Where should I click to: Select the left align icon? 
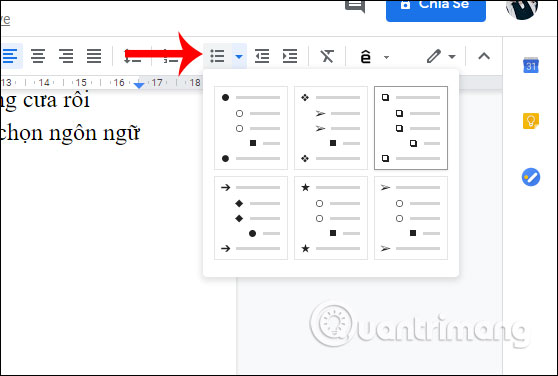[x=10, y=56]
